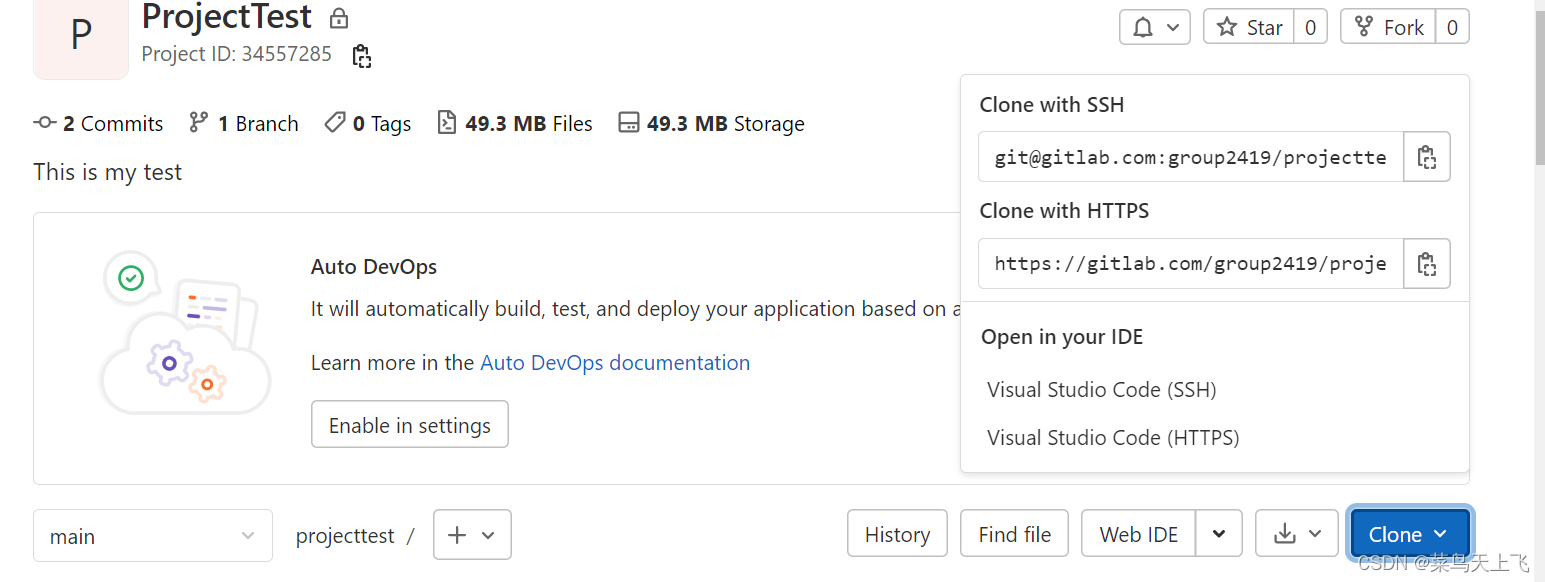The height and width of the screenshot is (582, 1545).
Task: Fork the ProjectTest repository
Action: (x=1388, y=27)
